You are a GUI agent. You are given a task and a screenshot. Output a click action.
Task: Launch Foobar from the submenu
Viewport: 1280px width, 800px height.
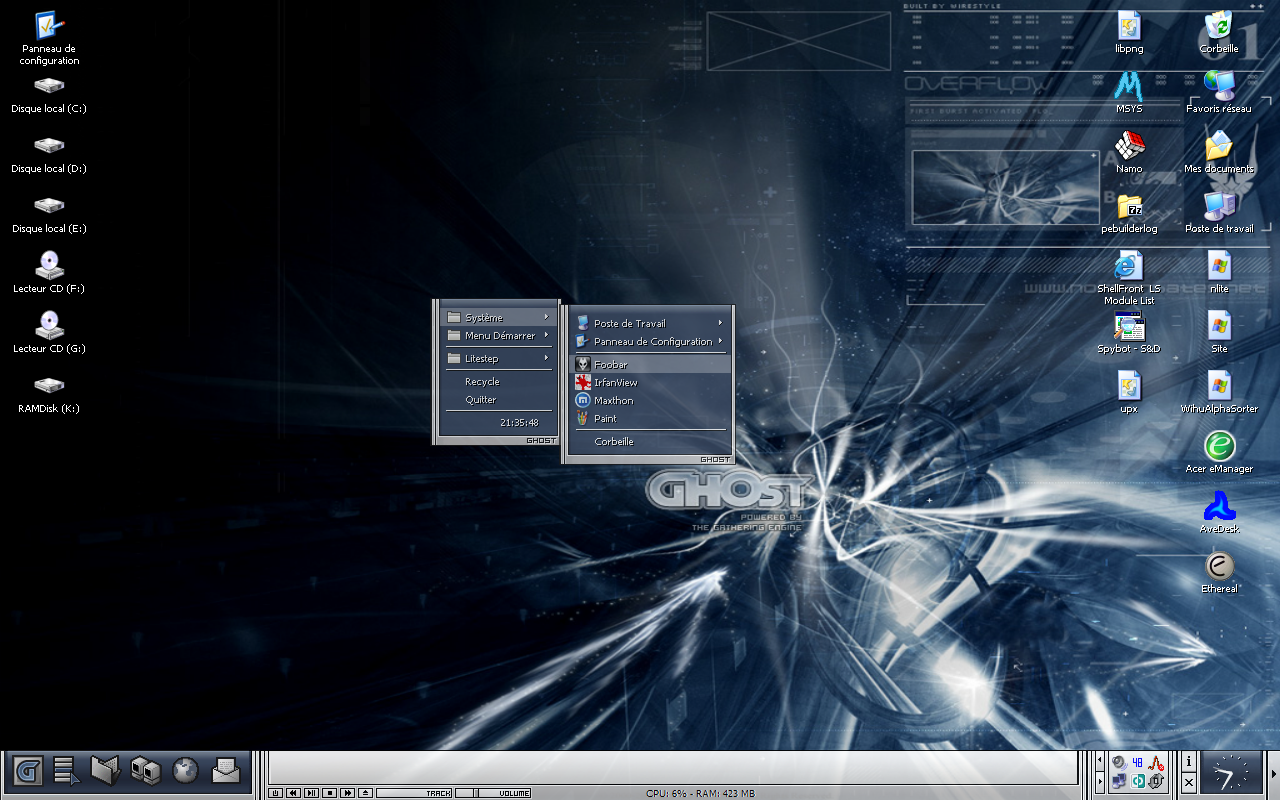coord(649,364)
